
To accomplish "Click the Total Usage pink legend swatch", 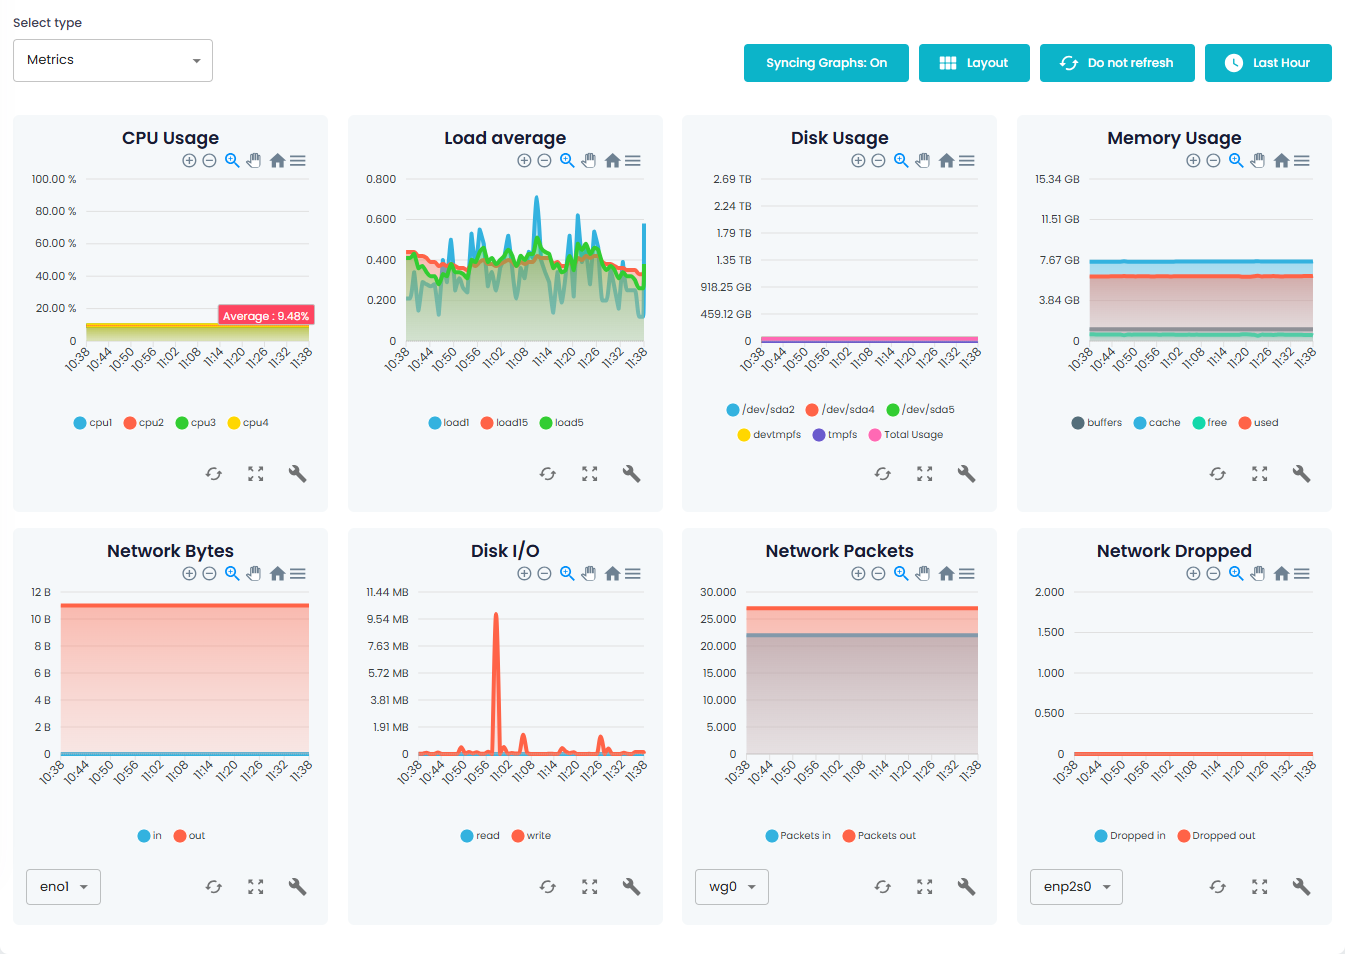I will (875, 435).
